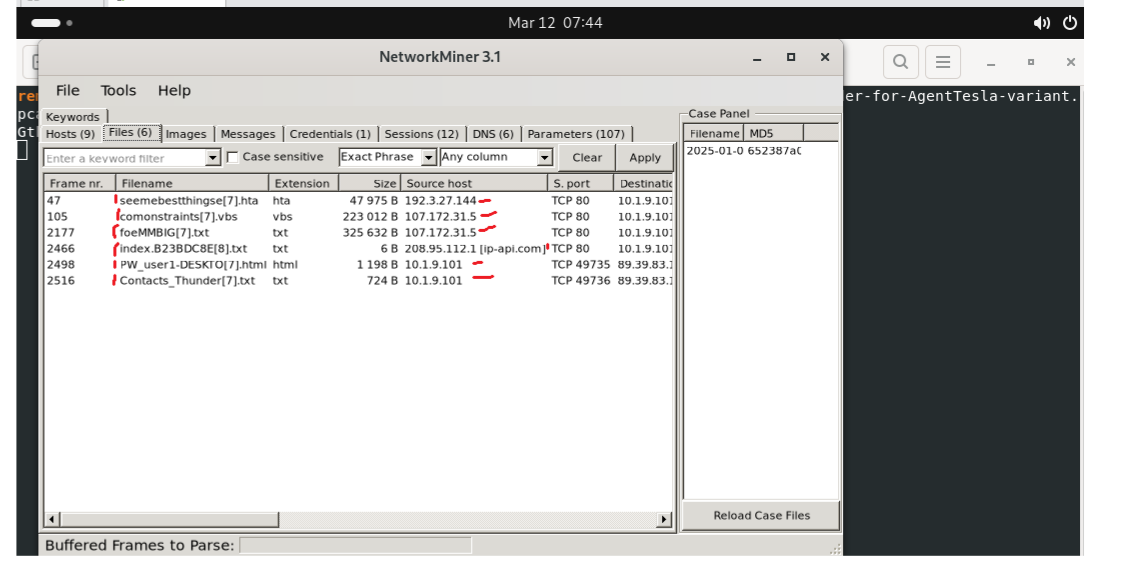Screen dimensions: 1139x565
Task: Open the Exact Phrase dropdown
Action: click(x=387, y=157)
